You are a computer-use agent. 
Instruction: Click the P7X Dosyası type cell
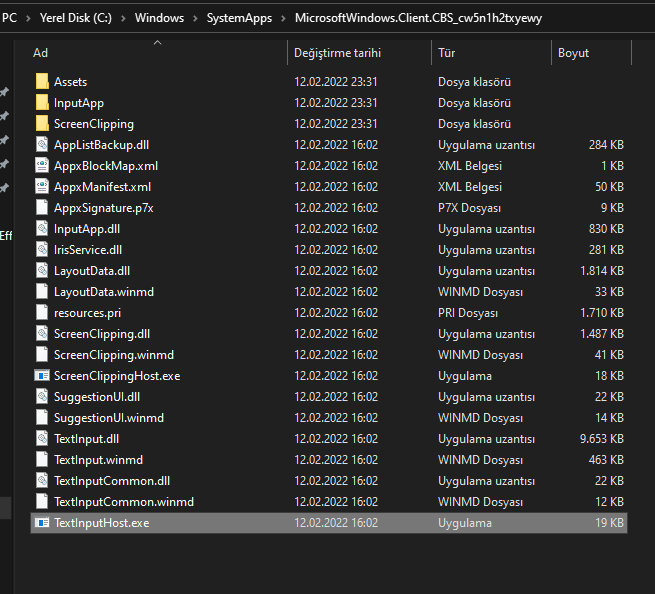pyautogui.click(x=469, y=208)
